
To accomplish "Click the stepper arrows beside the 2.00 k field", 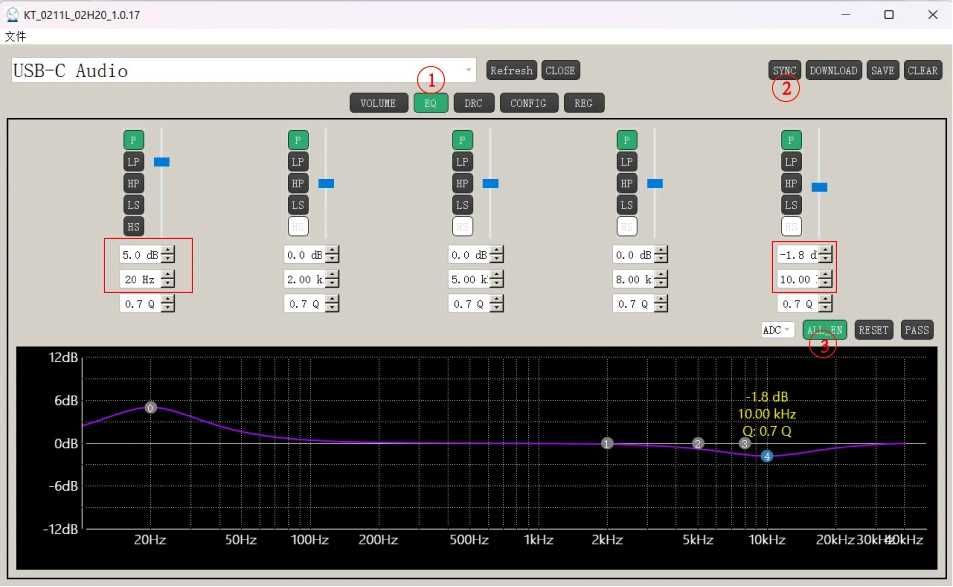I will pyautogui.click(x=332, y=280).
